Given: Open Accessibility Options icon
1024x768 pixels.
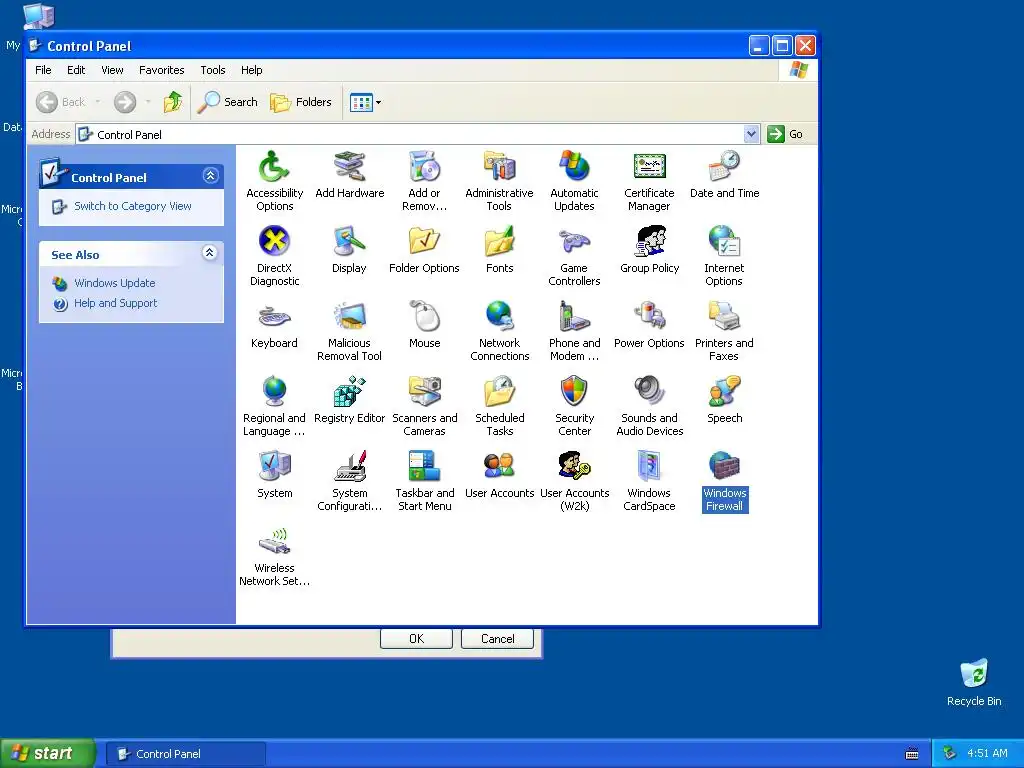Looking at the screenshot, I should [x=274, y=167].
